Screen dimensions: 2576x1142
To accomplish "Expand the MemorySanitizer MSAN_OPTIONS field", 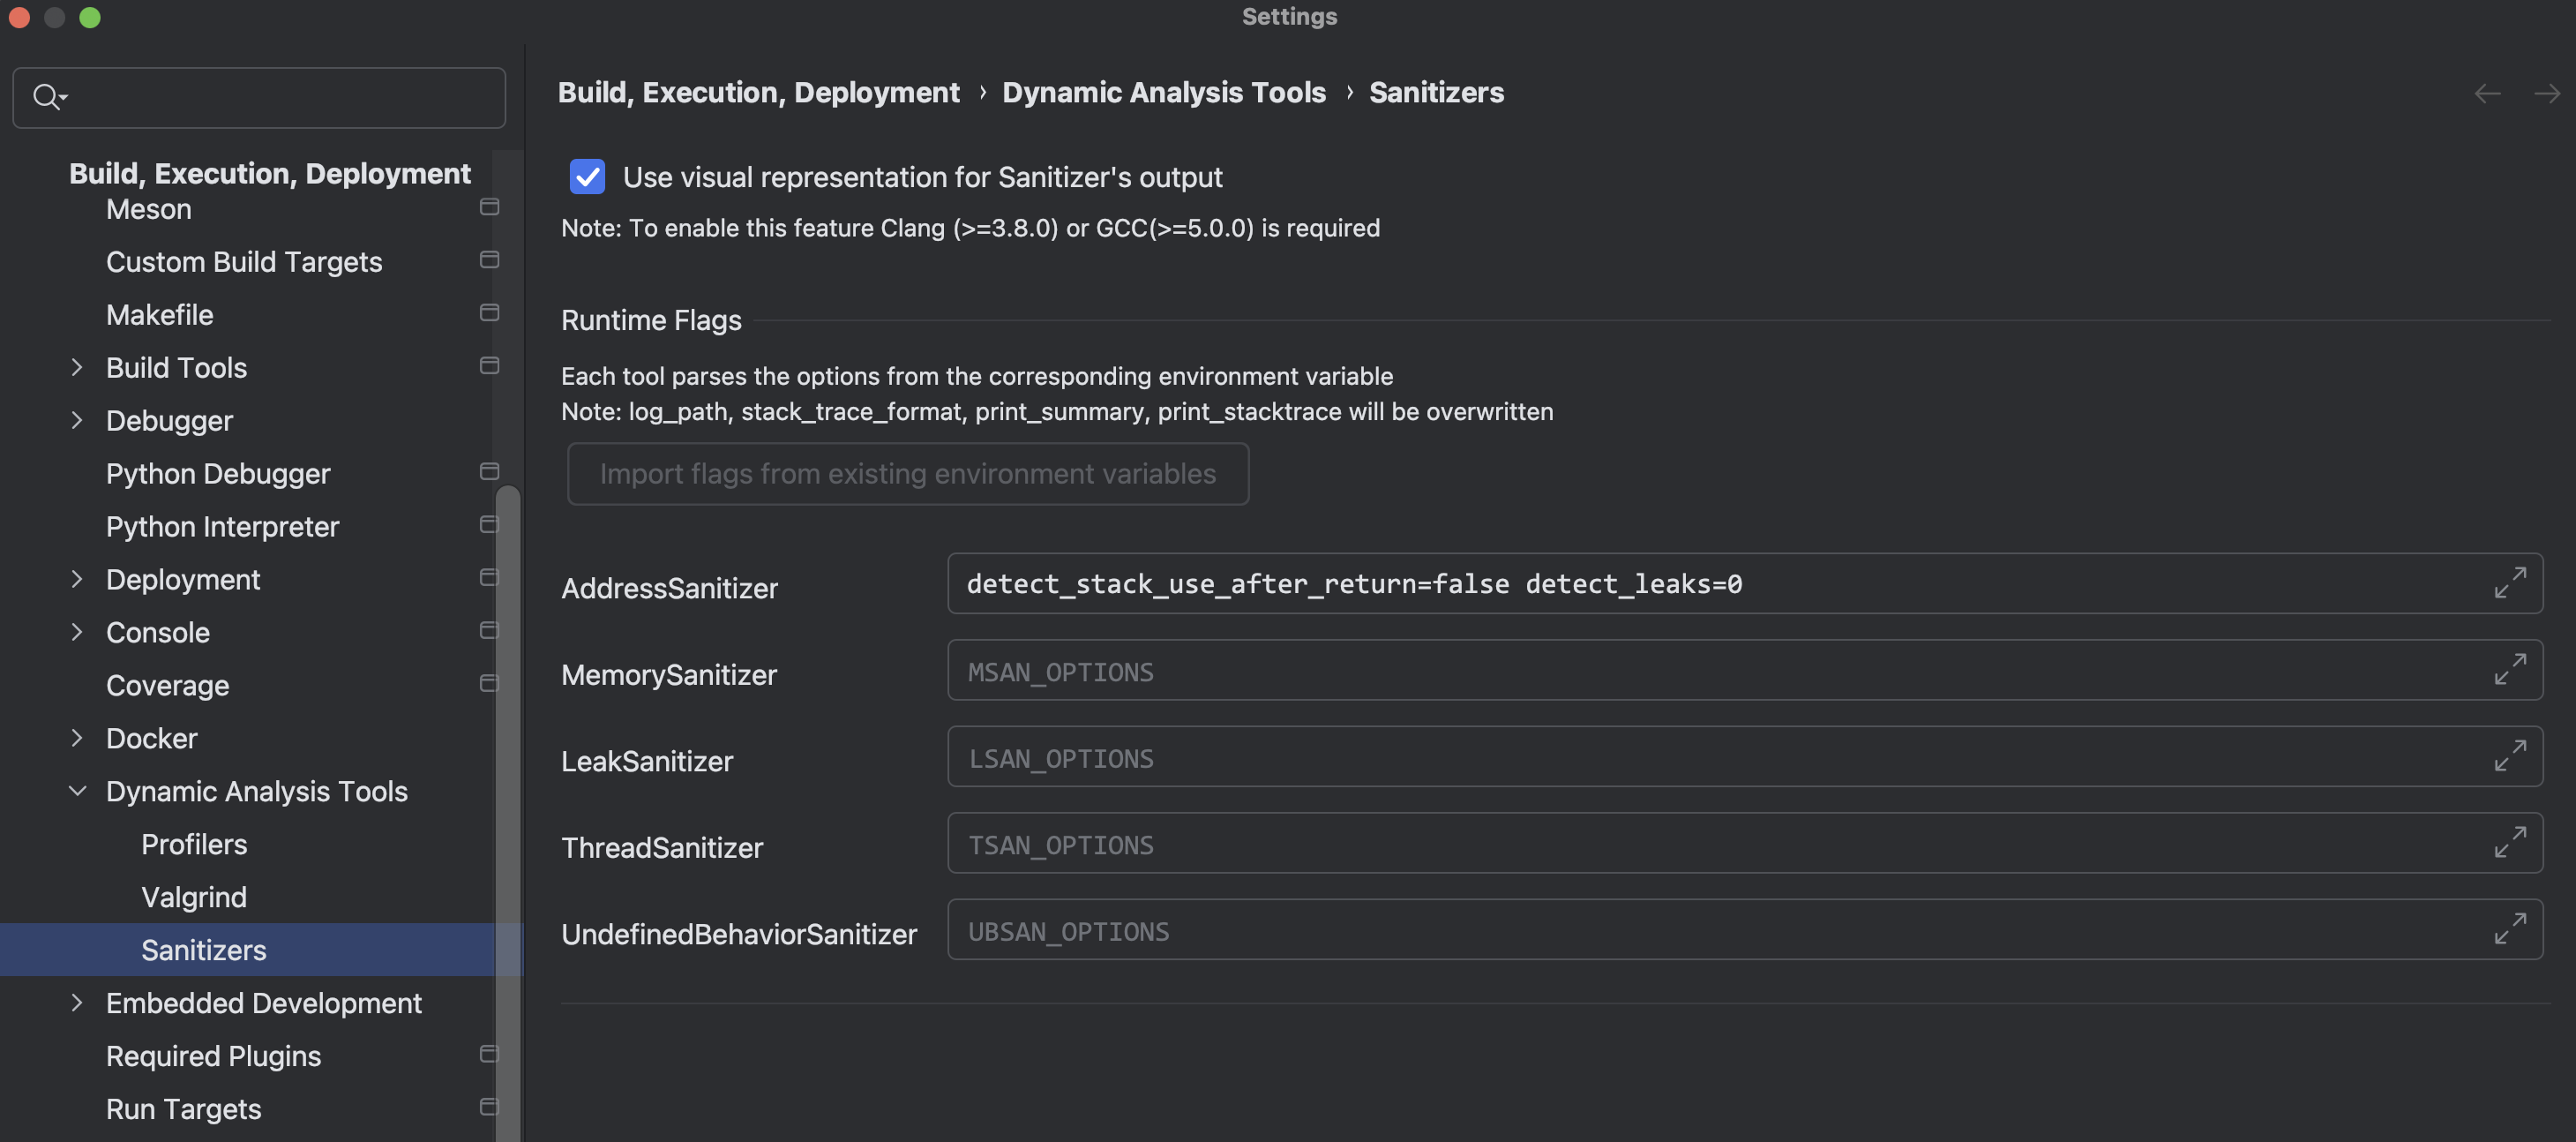I will (2510, 669).
